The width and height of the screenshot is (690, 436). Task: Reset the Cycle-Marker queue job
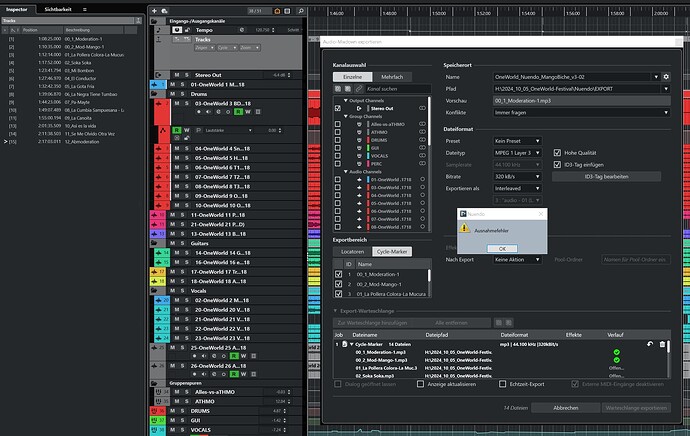(x=650, y=344)
